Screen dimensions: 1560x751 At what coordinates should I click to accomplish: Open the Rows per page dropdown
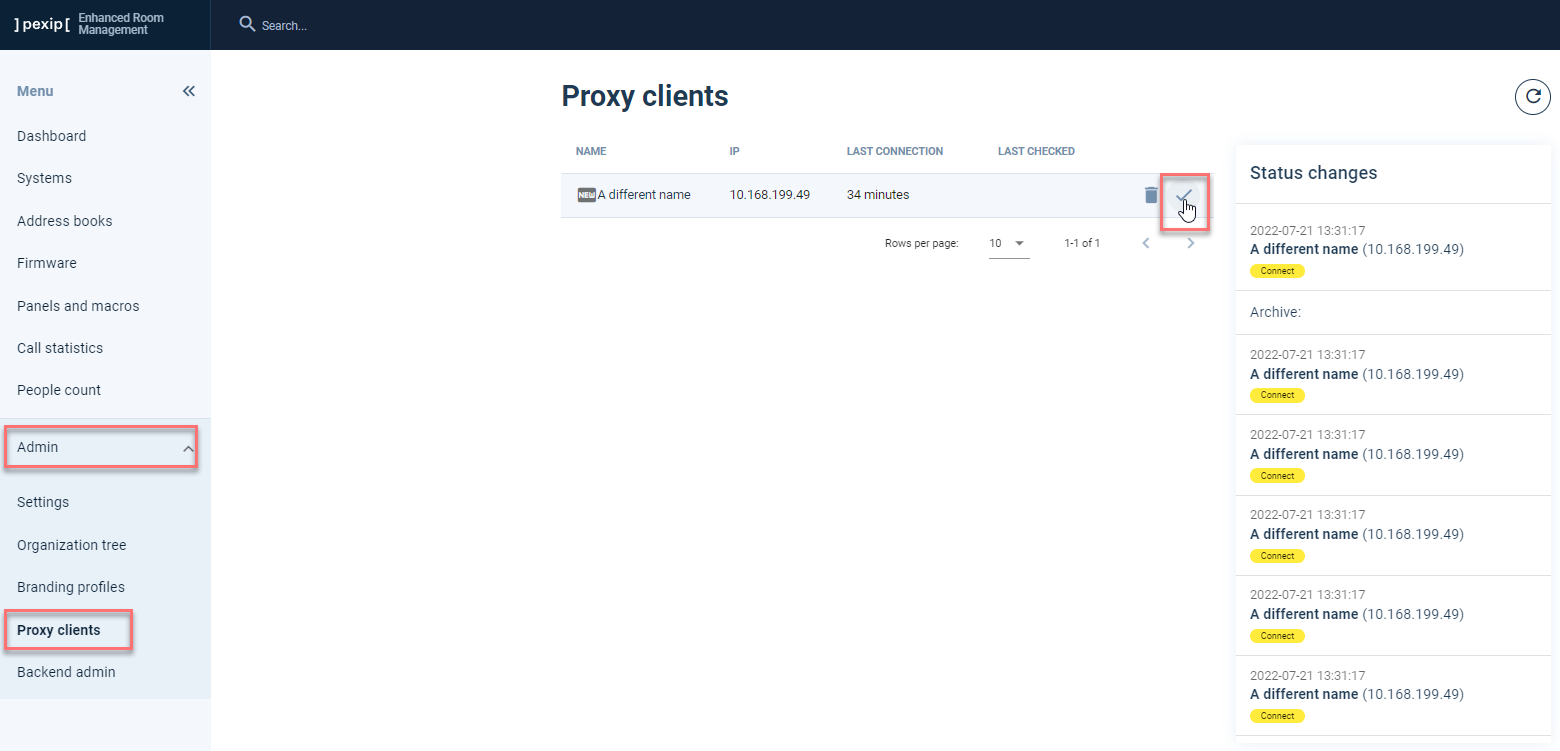click(x=1008, y=242)
